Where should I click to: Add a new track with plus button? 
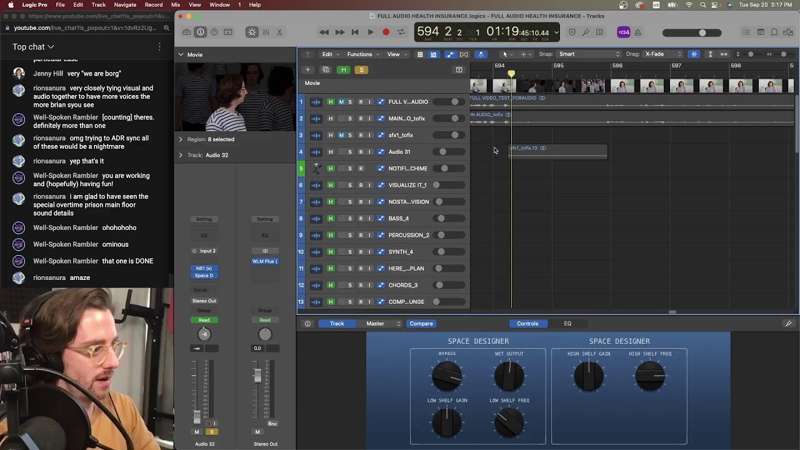308,70
